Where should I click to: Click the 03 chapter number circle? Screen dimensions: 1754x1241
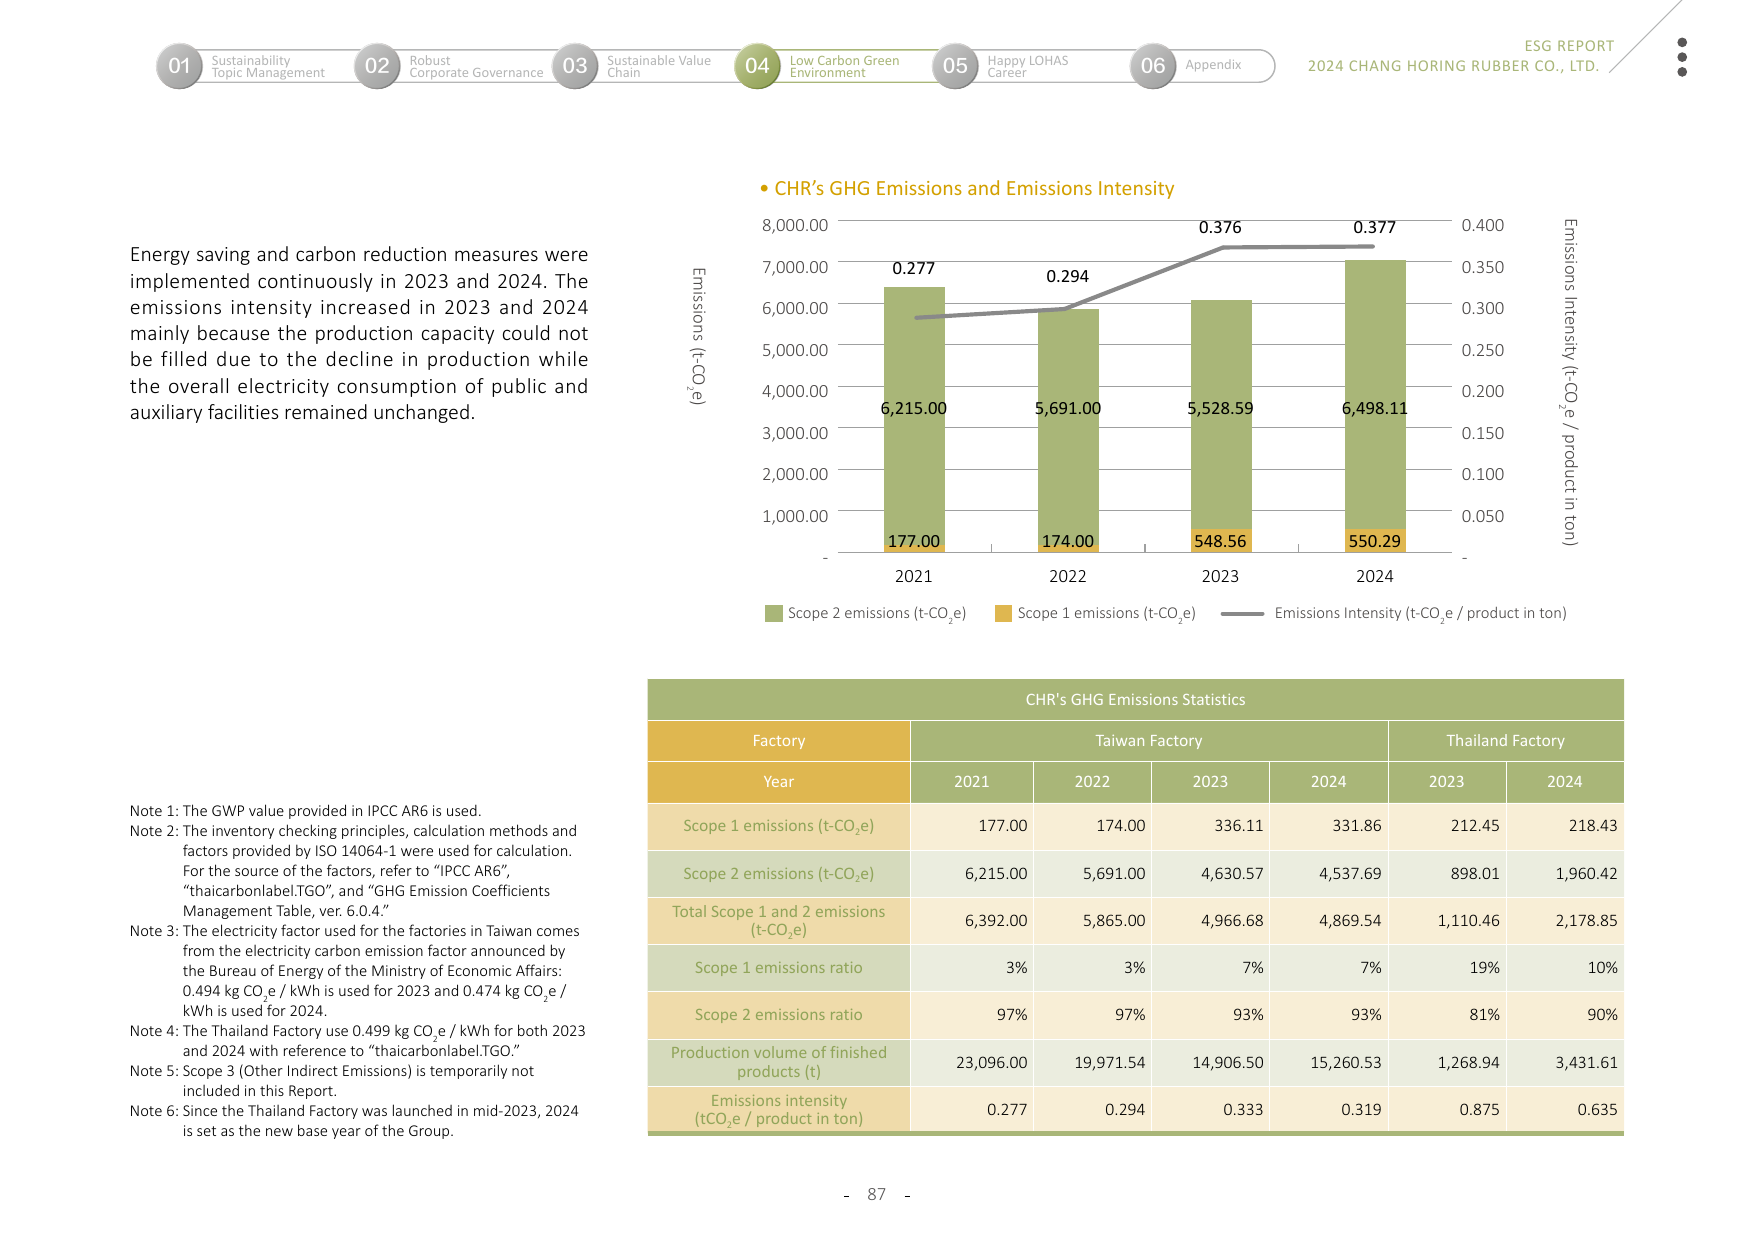[x=575, y=66]
